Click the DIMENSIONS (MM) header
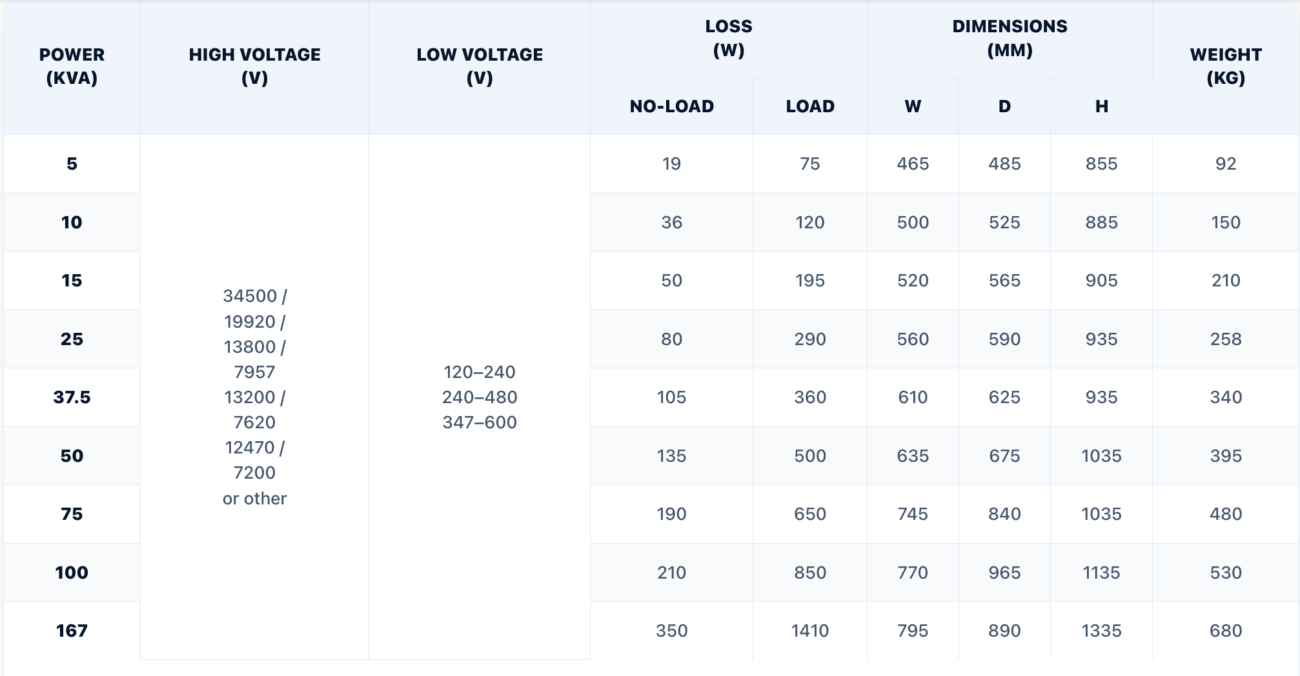The width and height of the screenshot is (1300, 676). pos(1010,39)
